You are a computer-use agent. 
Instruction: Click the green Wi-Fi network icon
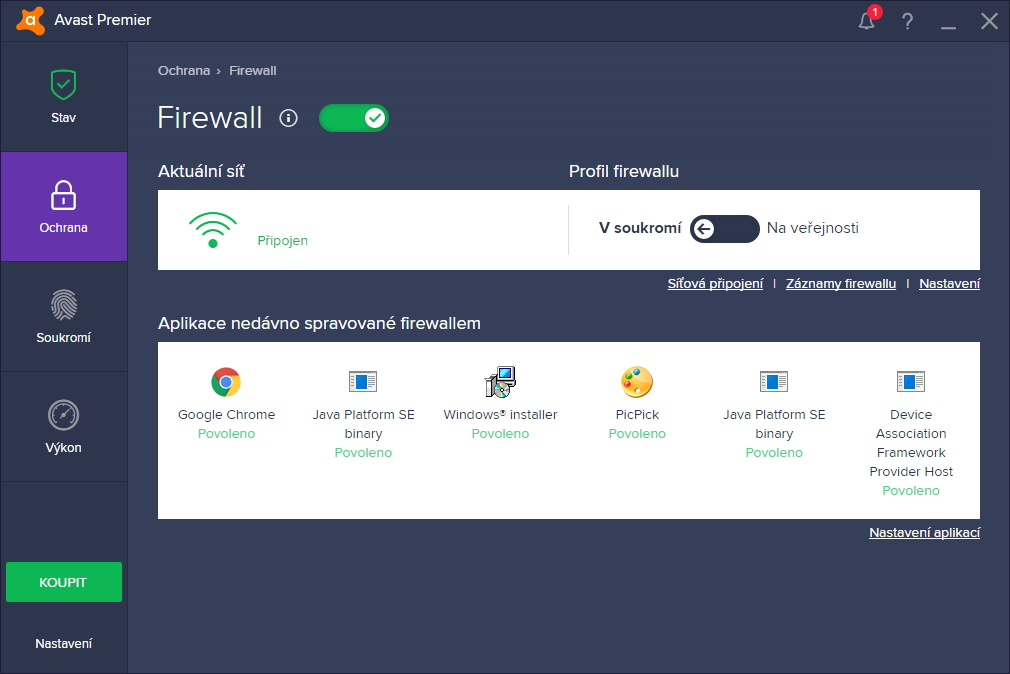click(x=213, y=229)
